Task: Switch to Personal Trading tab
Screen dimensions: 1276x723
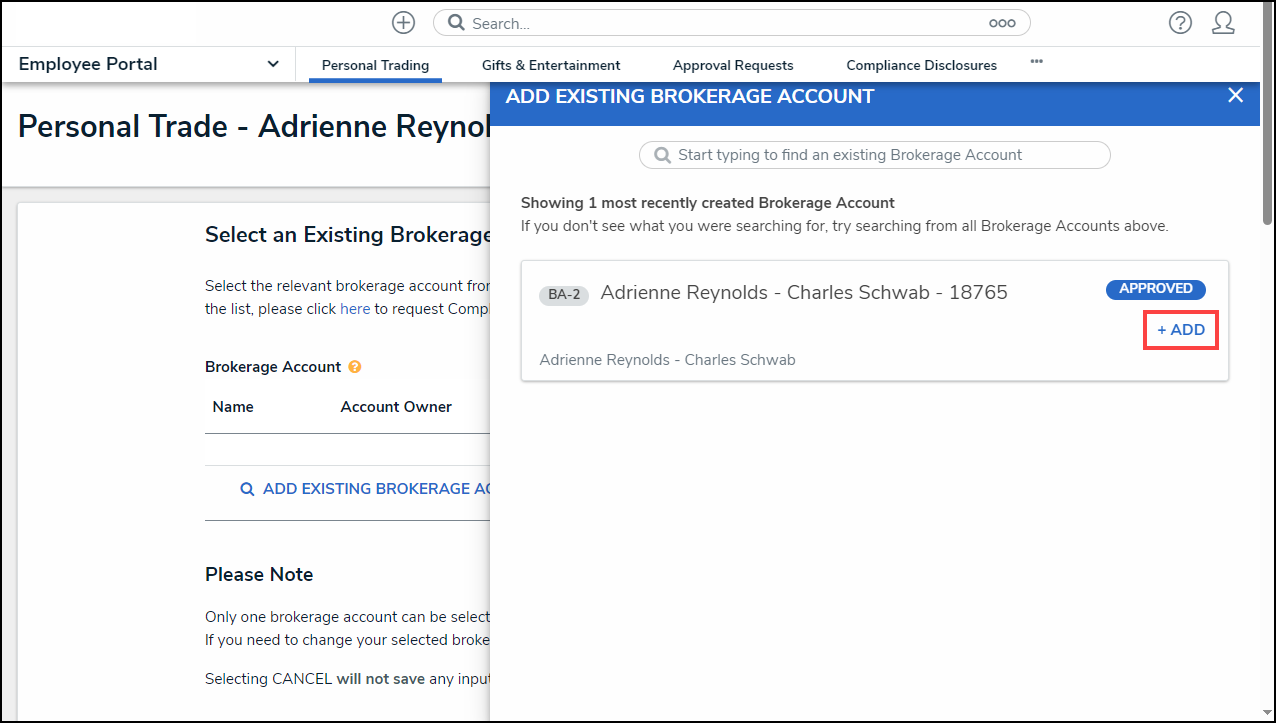Action: 375,65
